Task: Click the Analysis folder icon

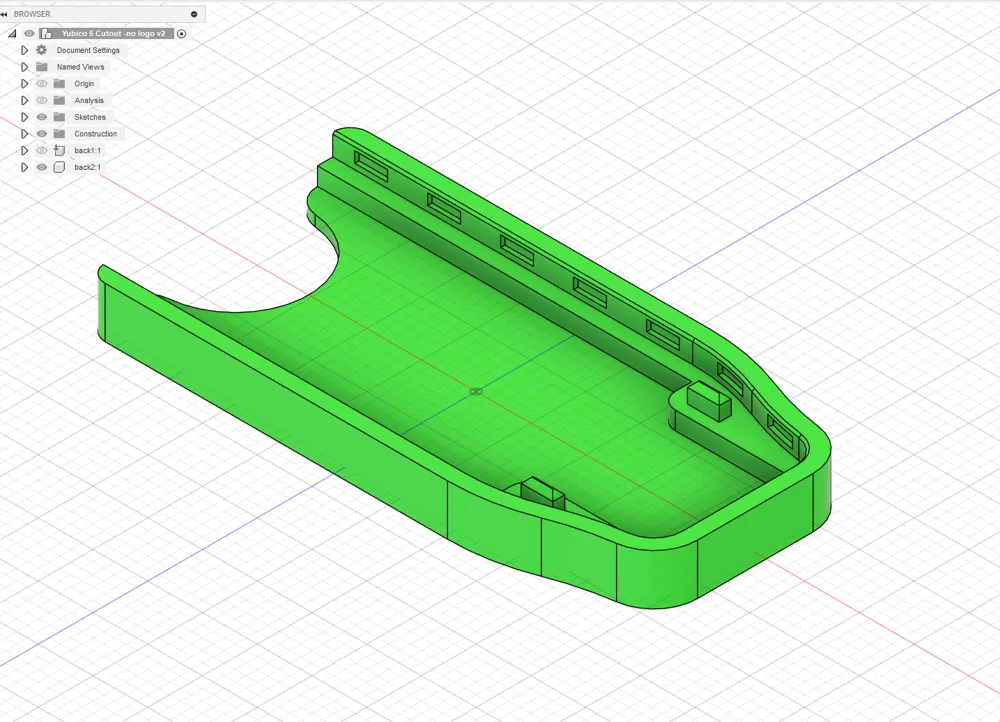Action: tap(59, 100)
